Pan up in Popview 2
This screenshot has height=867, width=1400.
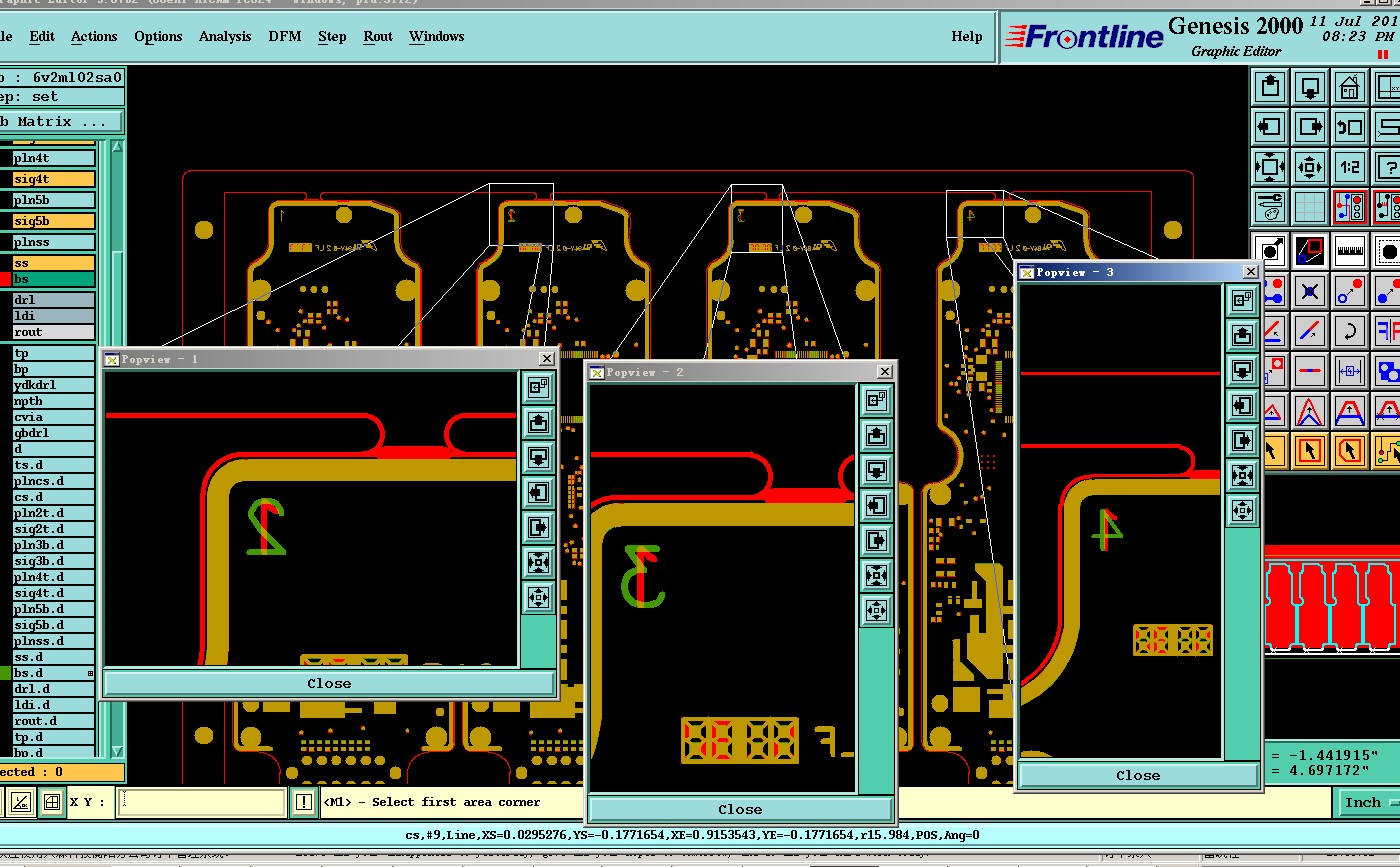pos(876,435)
